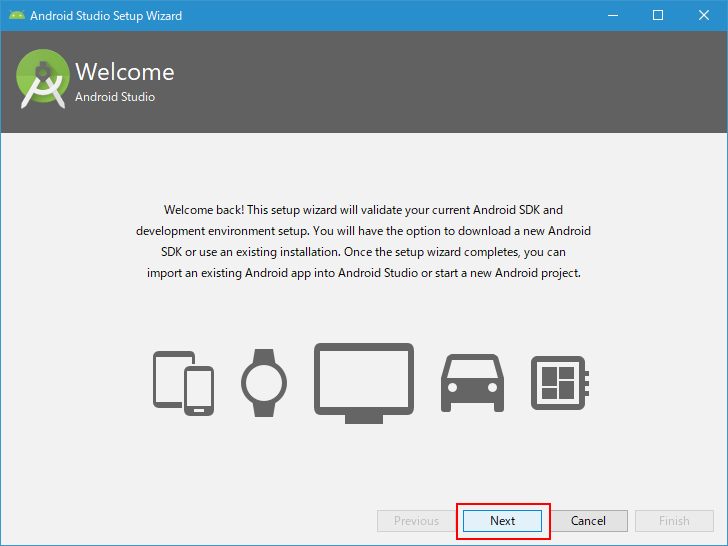
Task: Click the 'Welcome back!' first text line
Action: 363,210
